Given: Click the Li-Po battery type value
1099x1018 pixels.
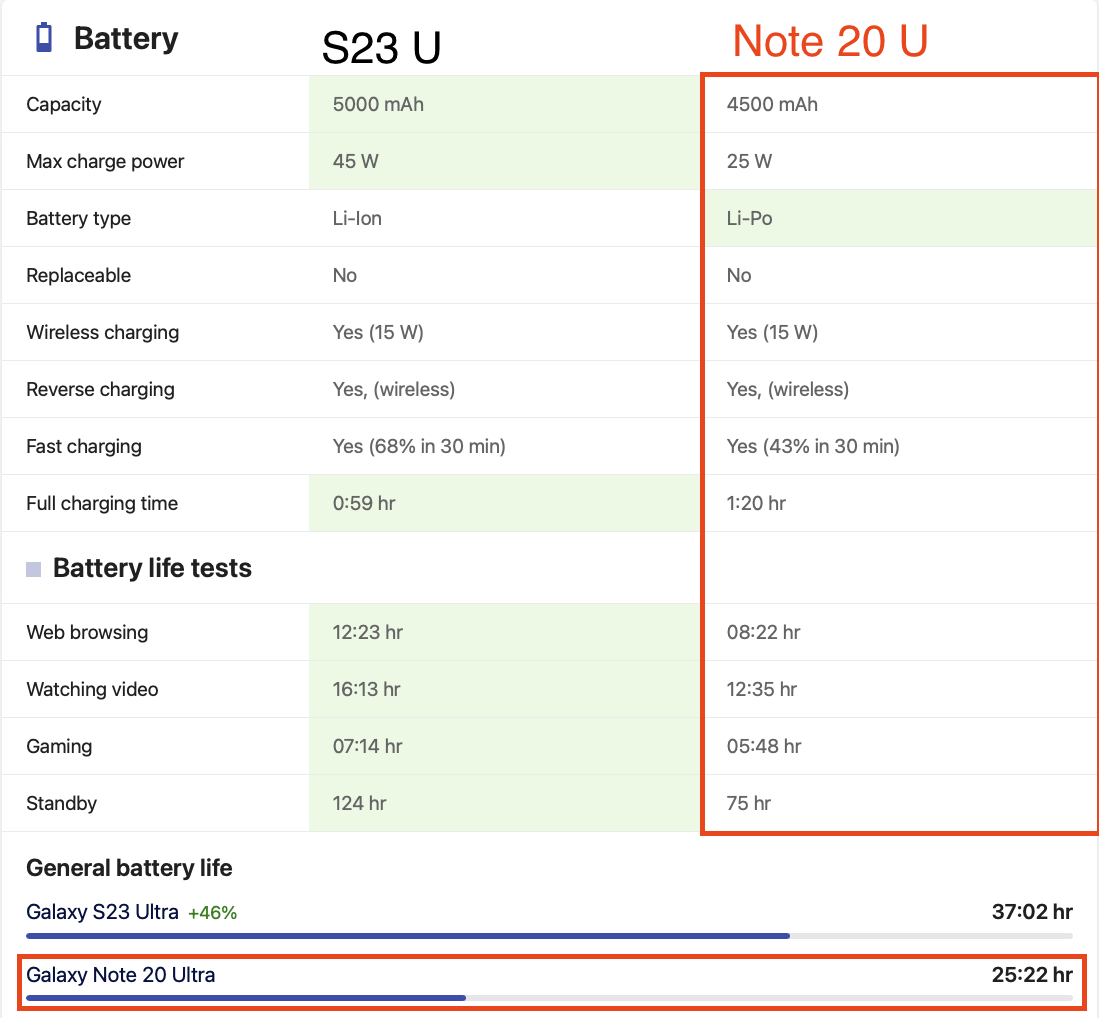Looking at the screenshot, I should tap(749, 218).
